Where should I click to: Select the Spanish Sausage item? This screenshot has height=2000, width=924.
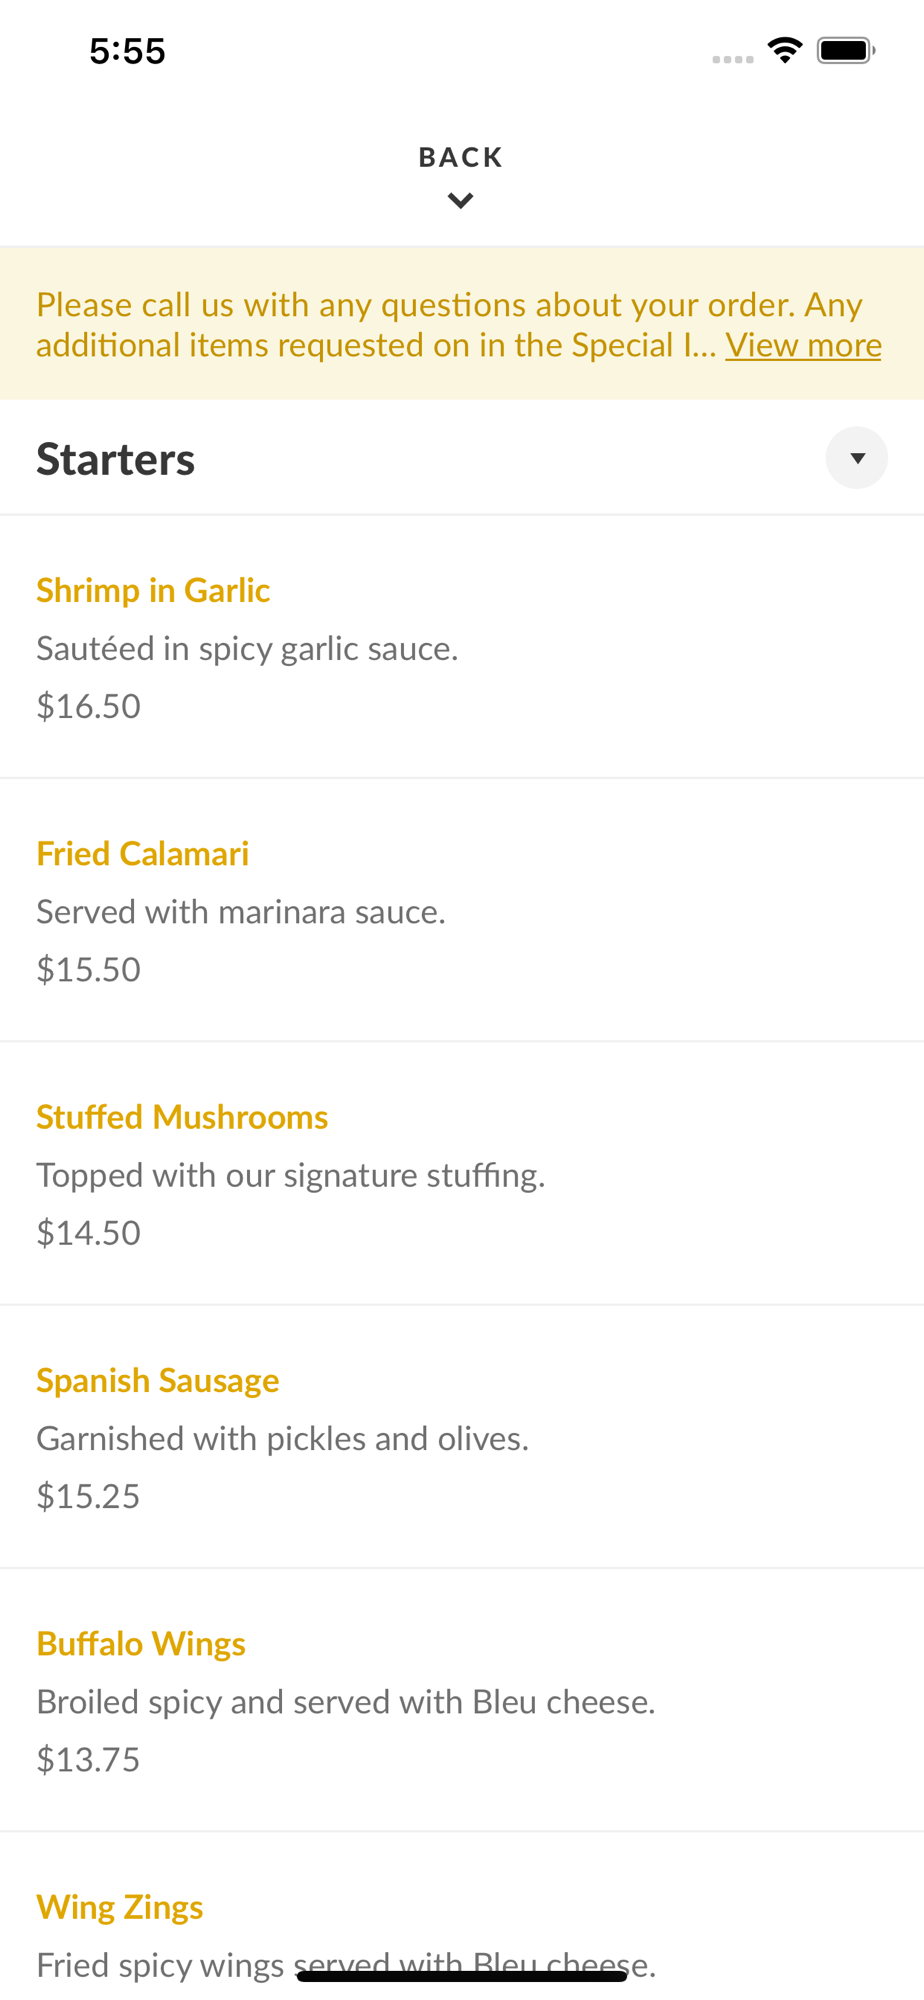click(x=158, y=1381)
